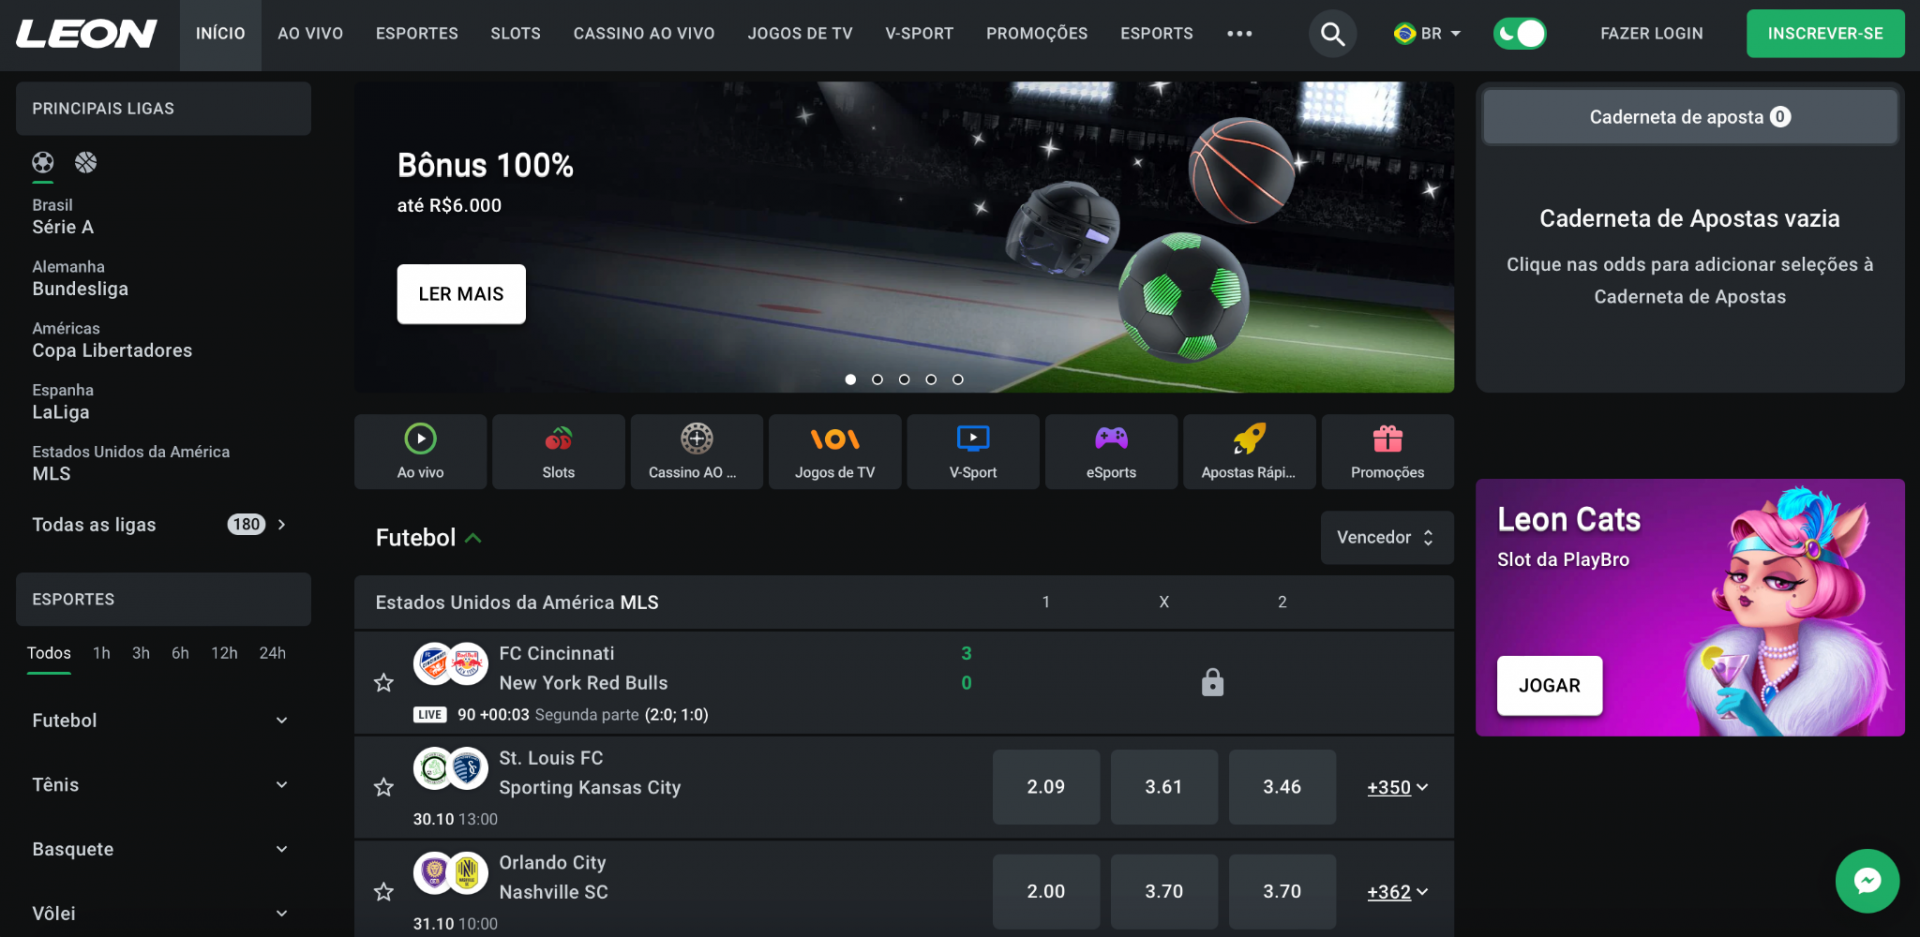The height and width of the screenshot is (937, 1920).
Task: Favorite the Orlando City match star
Action: point(383,892)
